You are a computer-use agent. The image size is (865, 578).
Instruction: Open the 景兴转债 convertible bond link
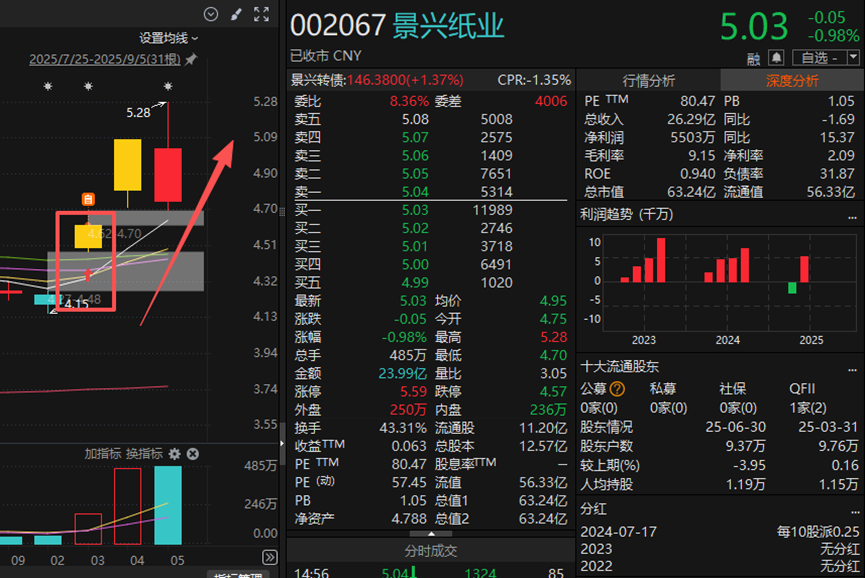coord(377,81)
